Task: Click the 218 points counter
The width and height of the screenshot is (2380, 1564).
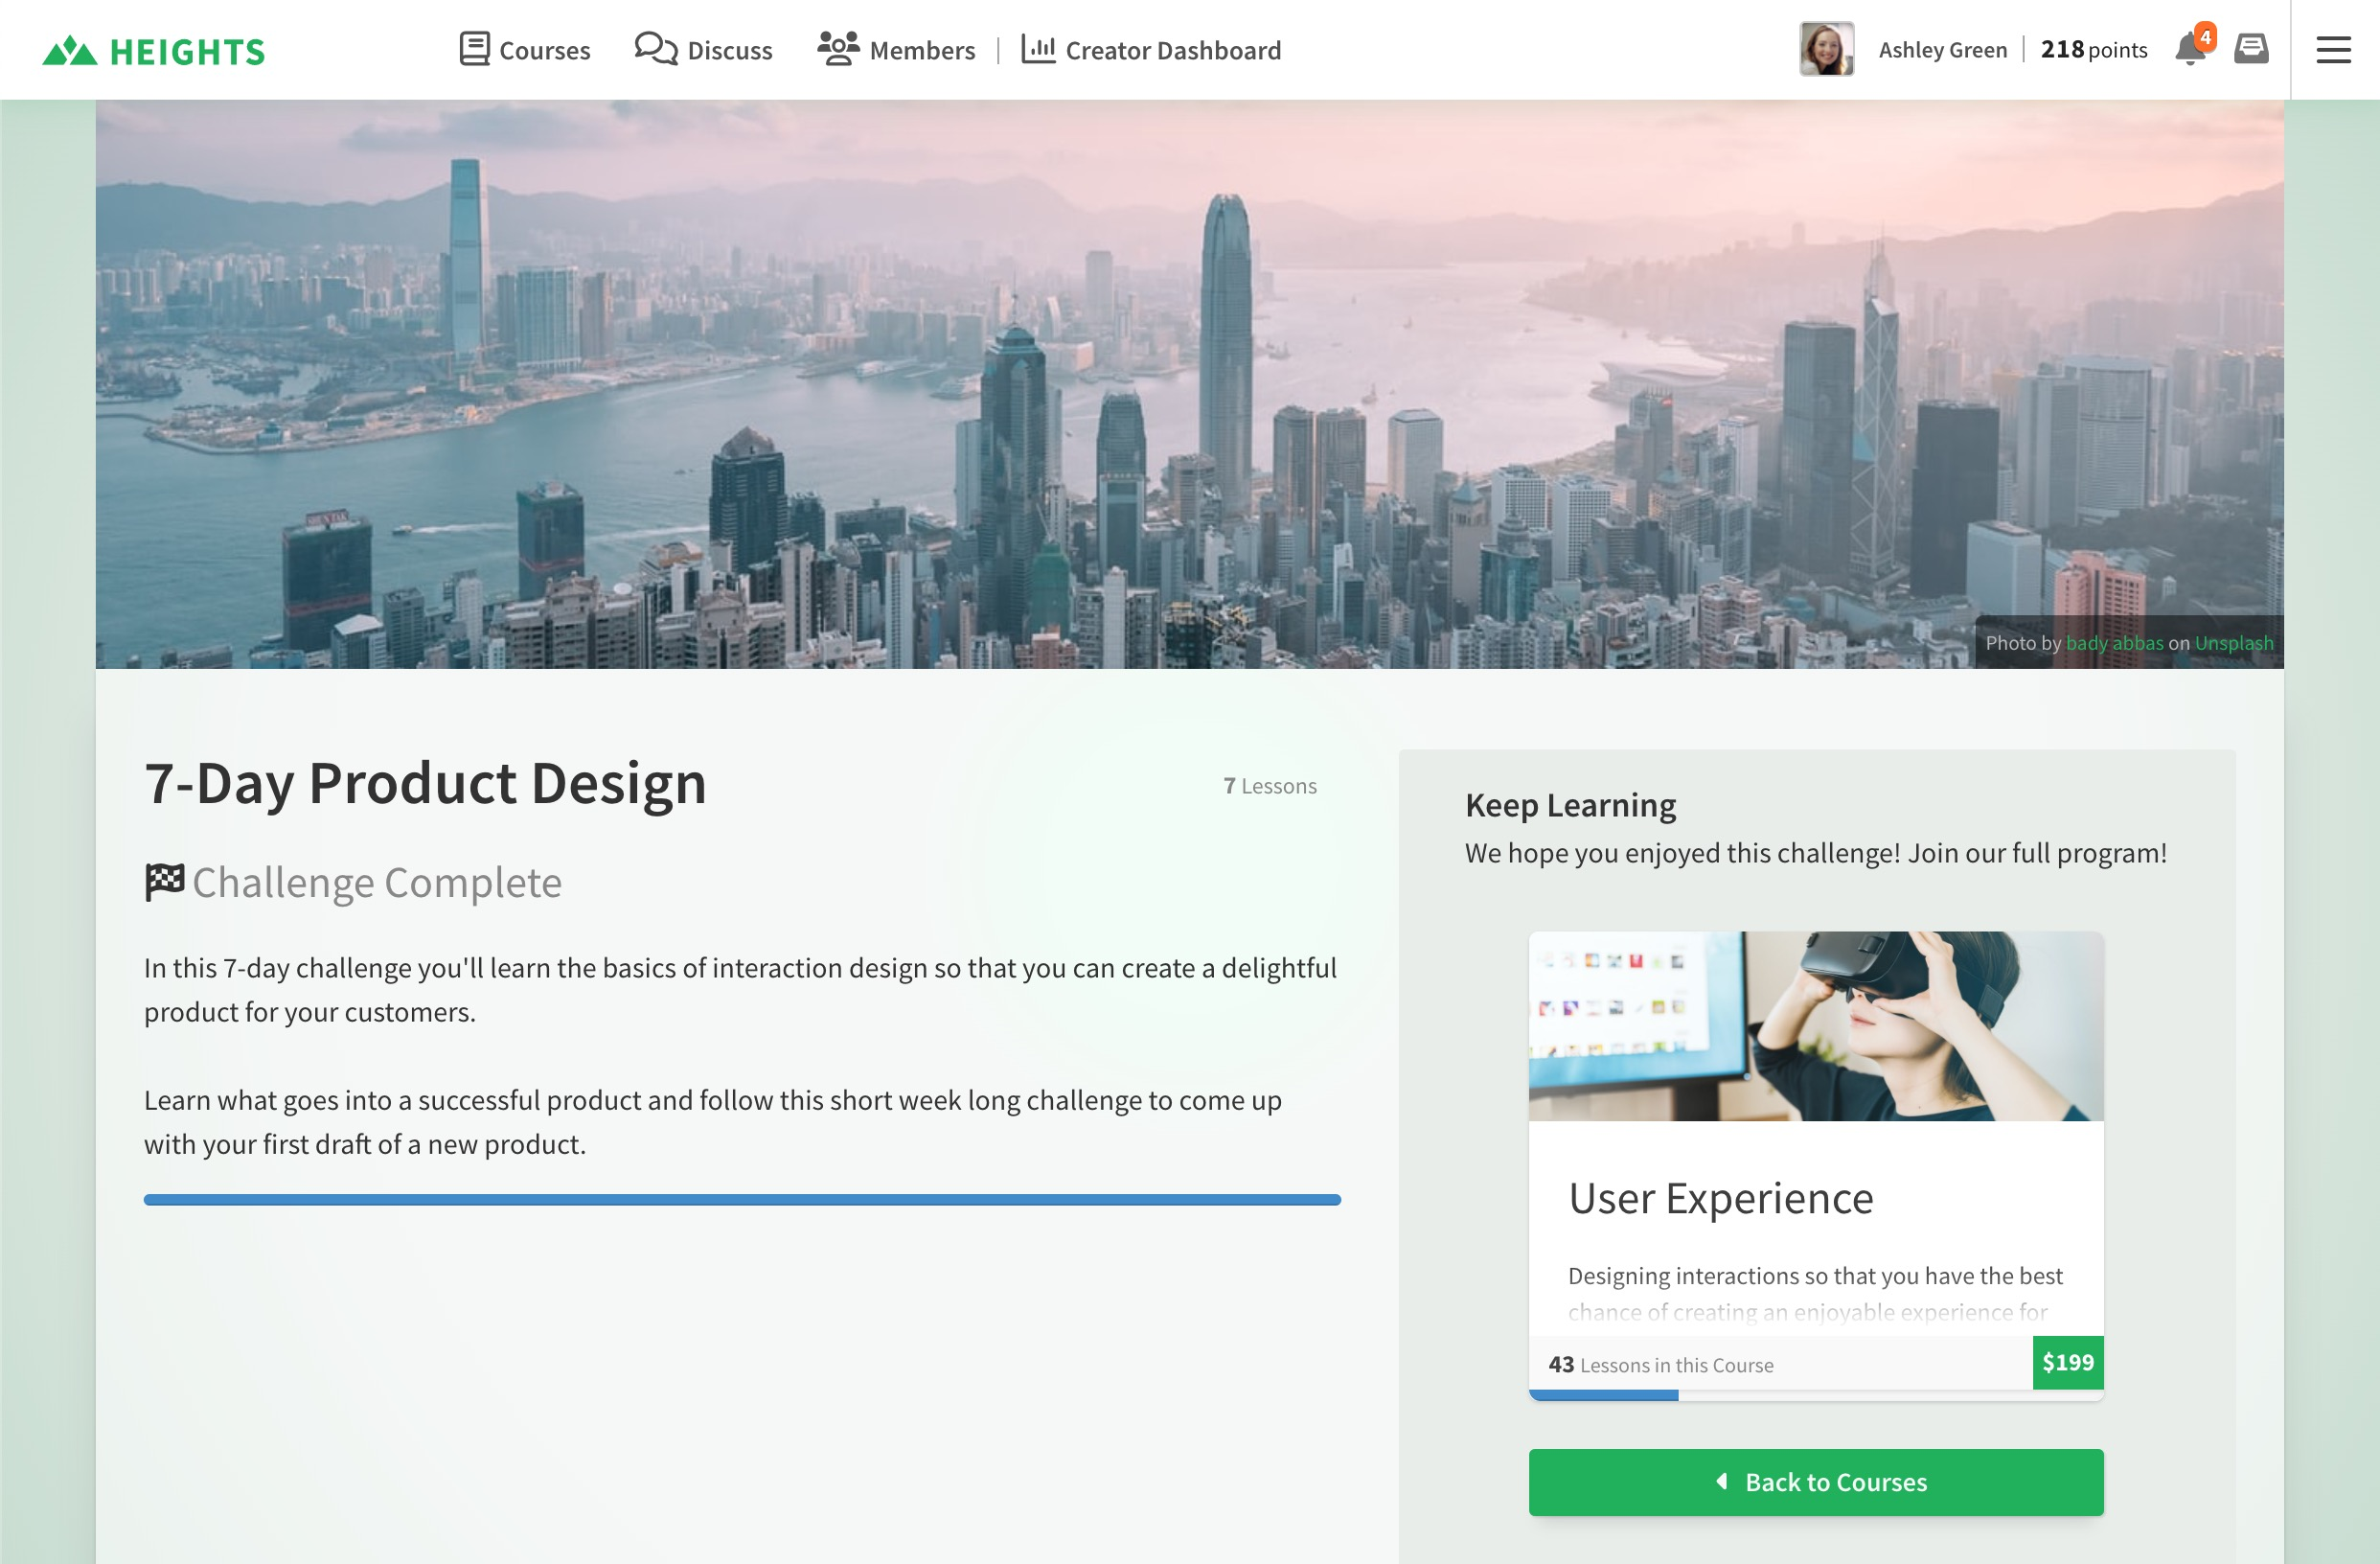Action: pyautogui.click(x=2093, y=50)
